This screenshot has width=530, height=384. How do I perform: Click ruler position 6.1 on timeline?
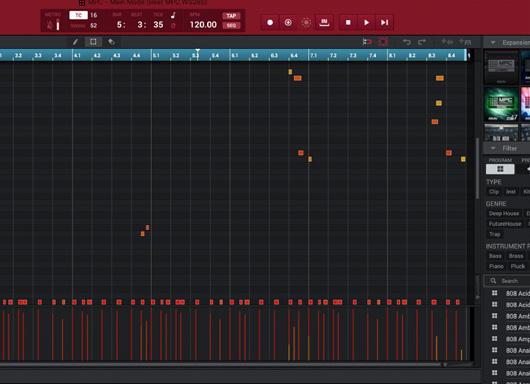(235, 55)
